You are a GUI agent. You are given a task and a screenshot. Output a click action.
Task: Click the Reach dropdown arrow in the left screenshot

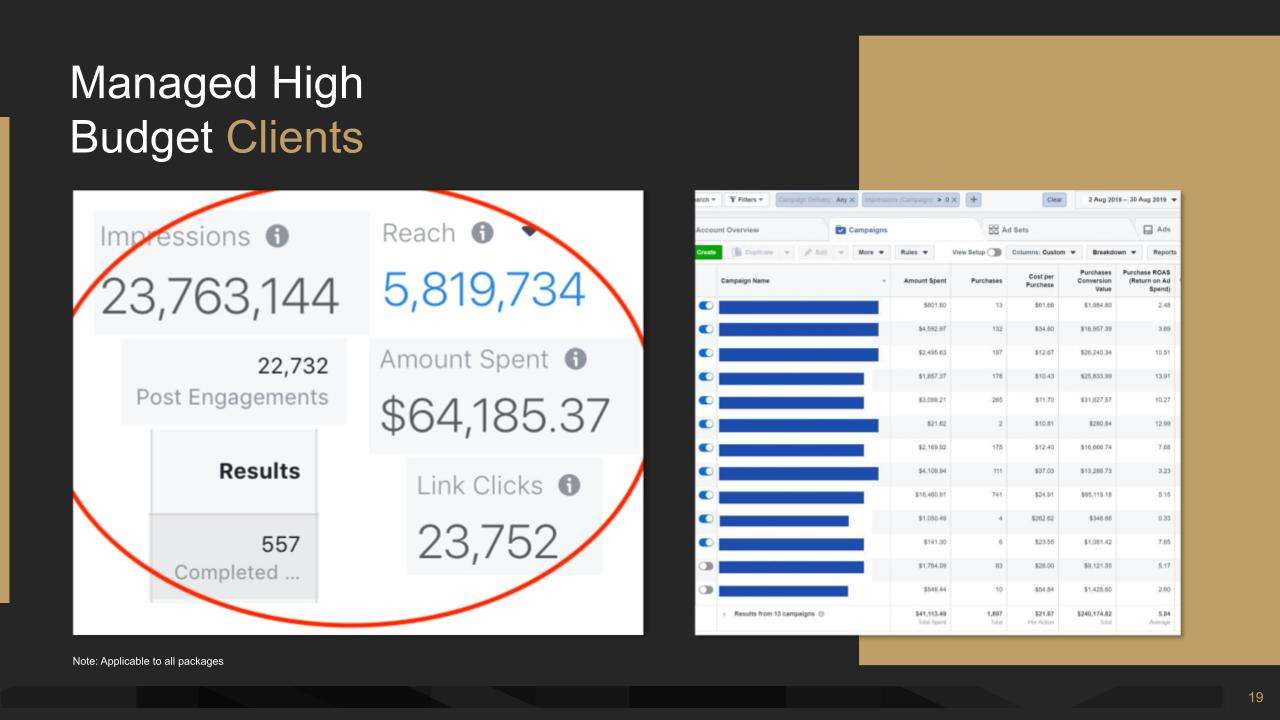point(530,231)
